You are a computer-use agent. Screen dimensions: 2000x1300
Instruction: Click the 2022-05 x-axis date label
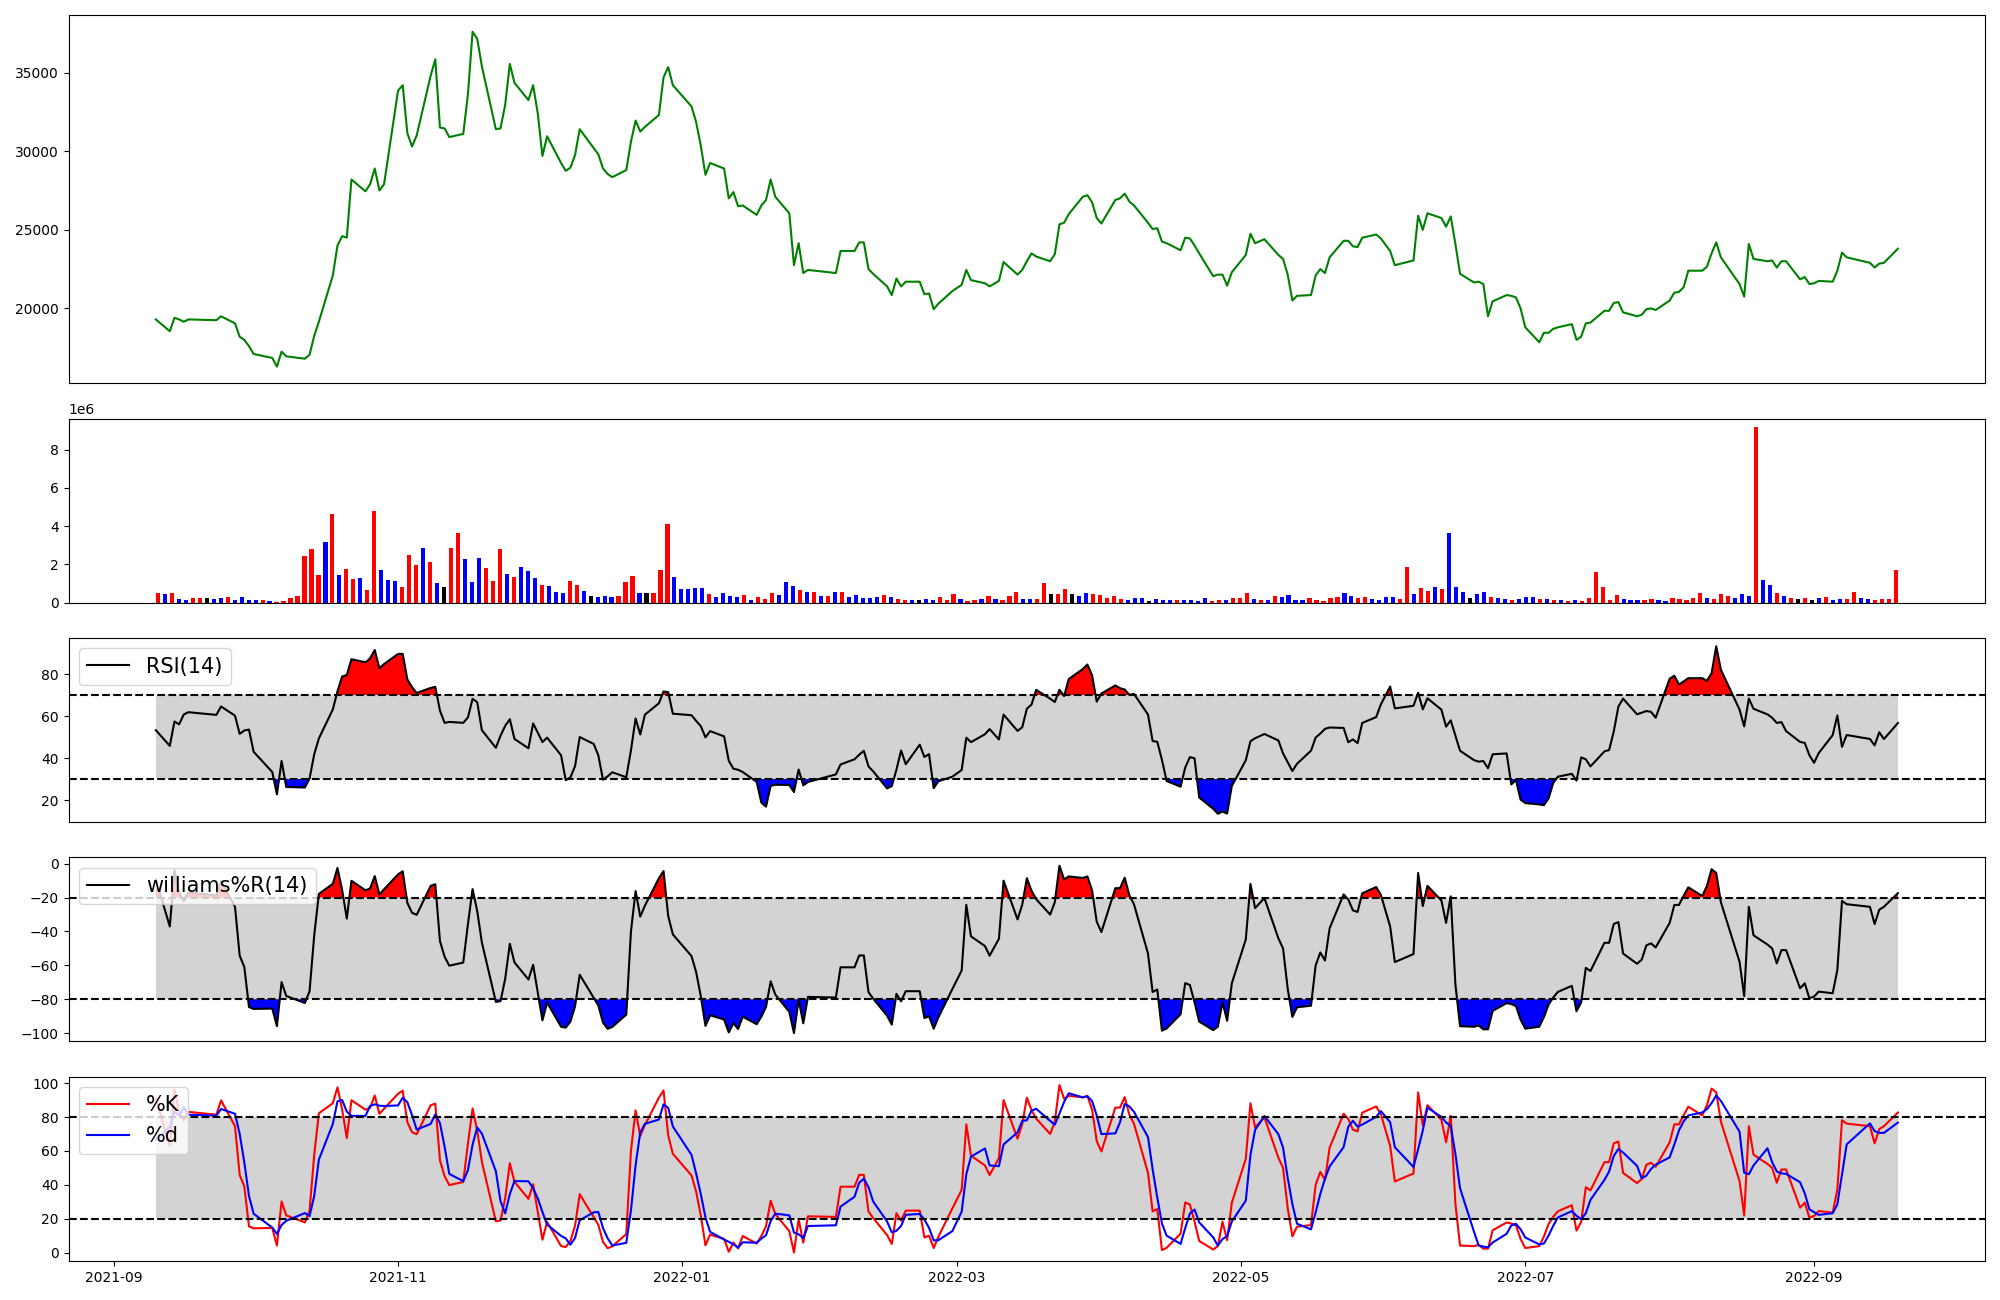pyautogui.click(x=1241, y=1277)
